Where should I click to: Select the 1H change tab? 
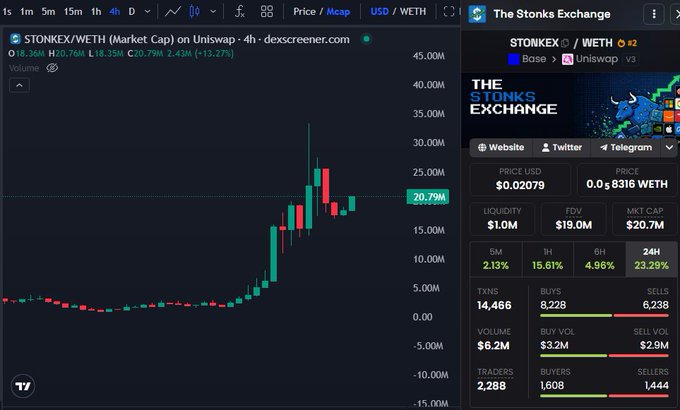tap(548, 259)
